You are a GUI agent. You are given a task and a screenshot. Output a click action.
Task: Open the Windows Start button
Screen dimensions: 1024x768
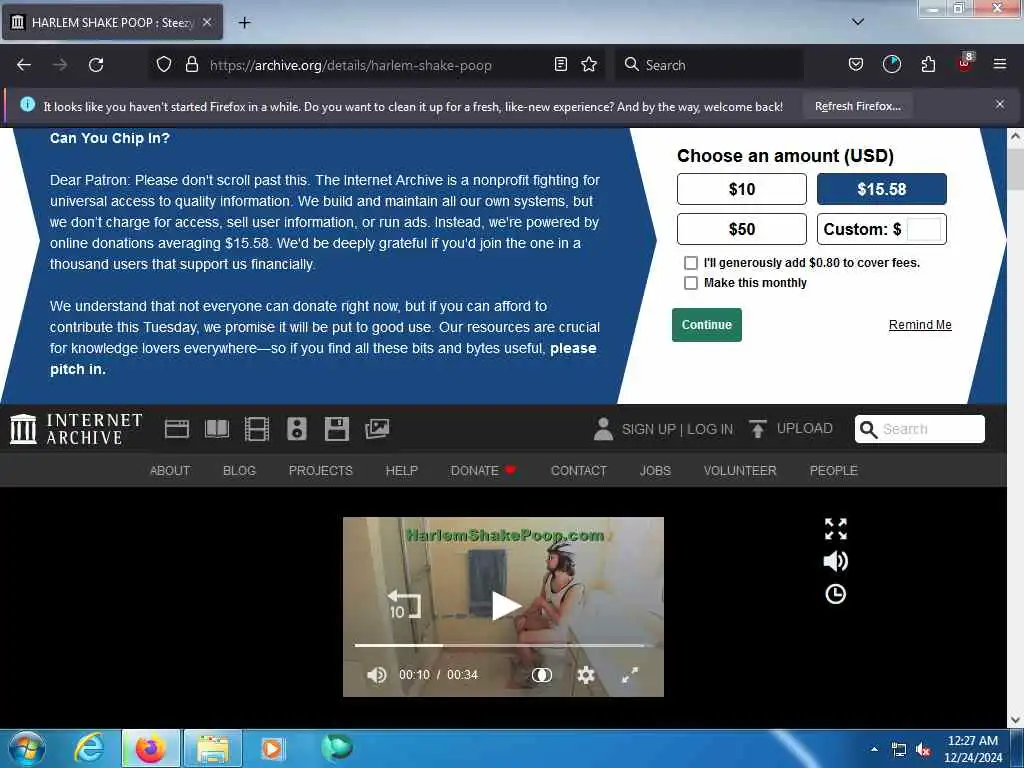pyautogui.click(x=27, y=748)
